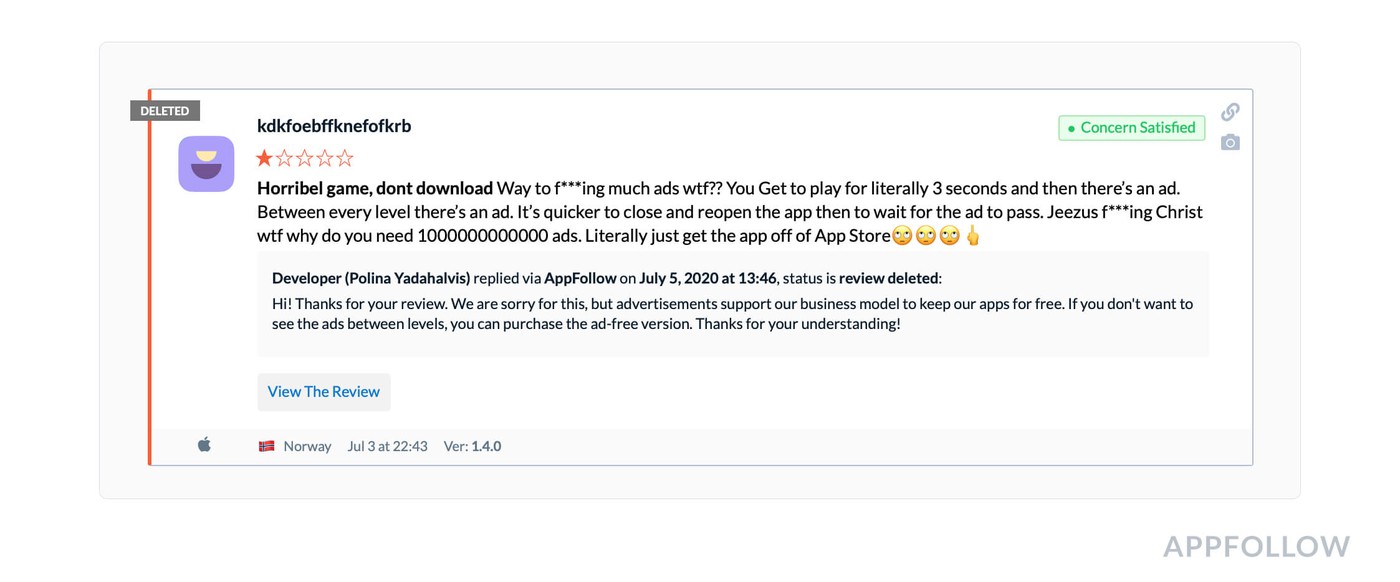Click the camera screenshot icon
1400x582 pixels.
[1230, 142]
